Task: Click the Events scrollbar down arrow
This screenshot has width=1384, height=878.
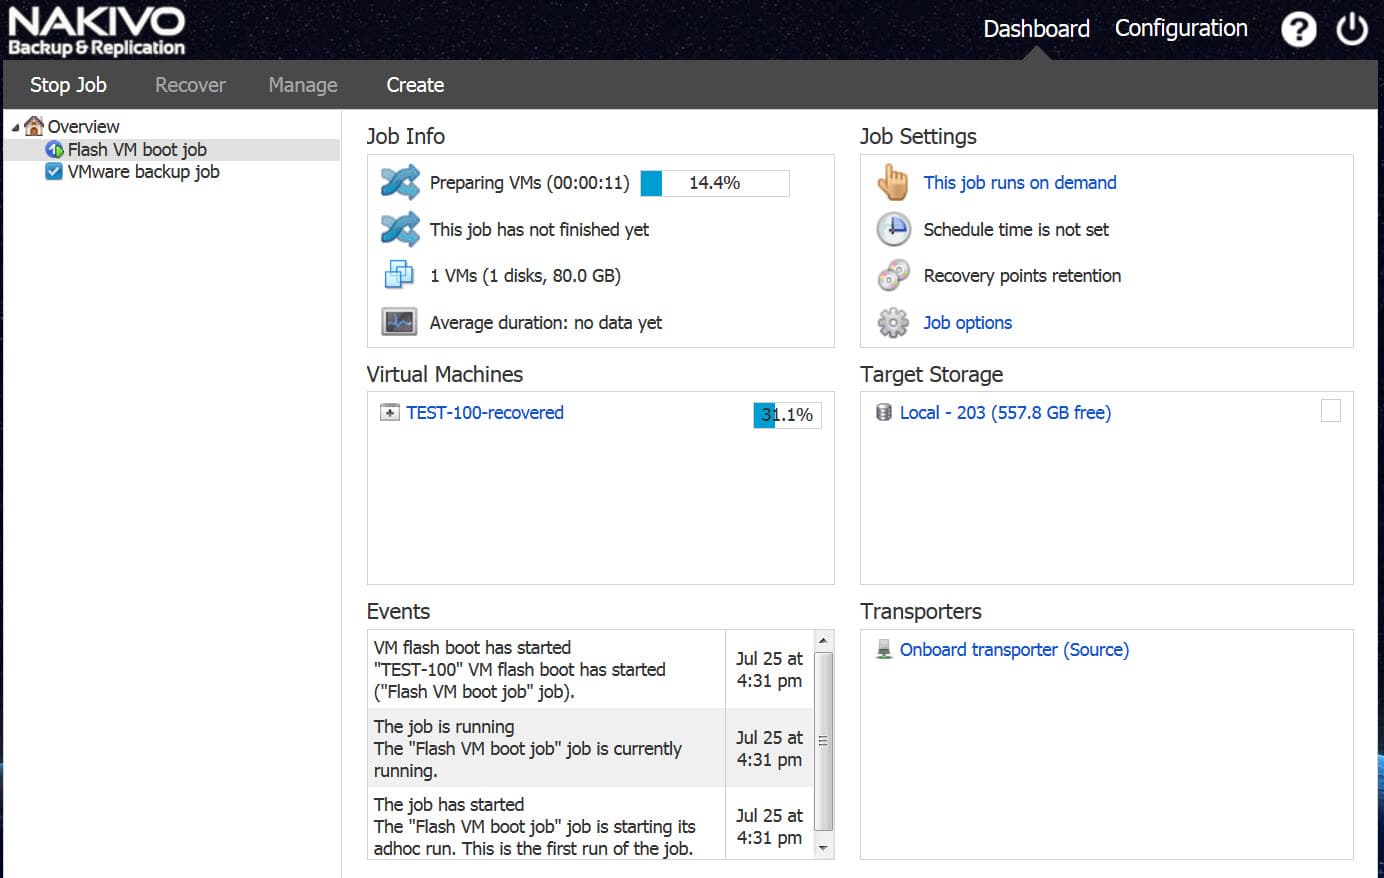Action: coord(823,848)
